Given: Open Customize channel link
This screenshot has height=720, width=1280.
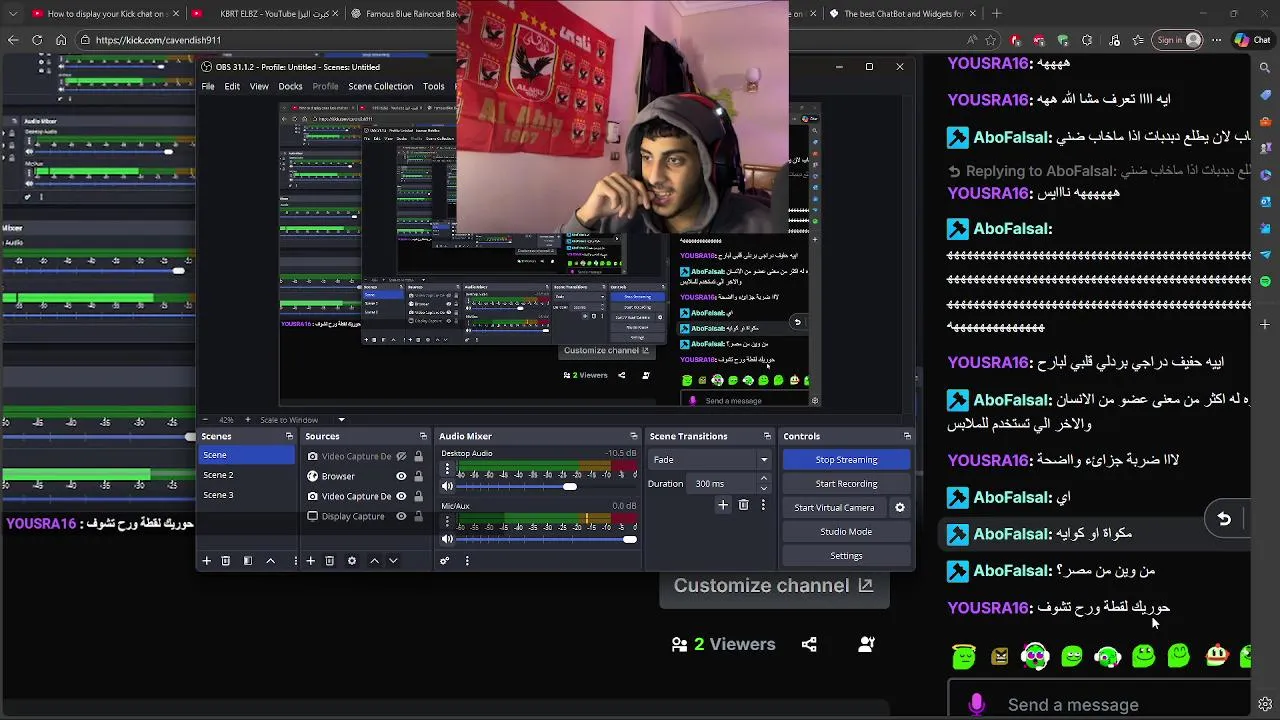Looking at the screenshot, I should coord(773,586).
